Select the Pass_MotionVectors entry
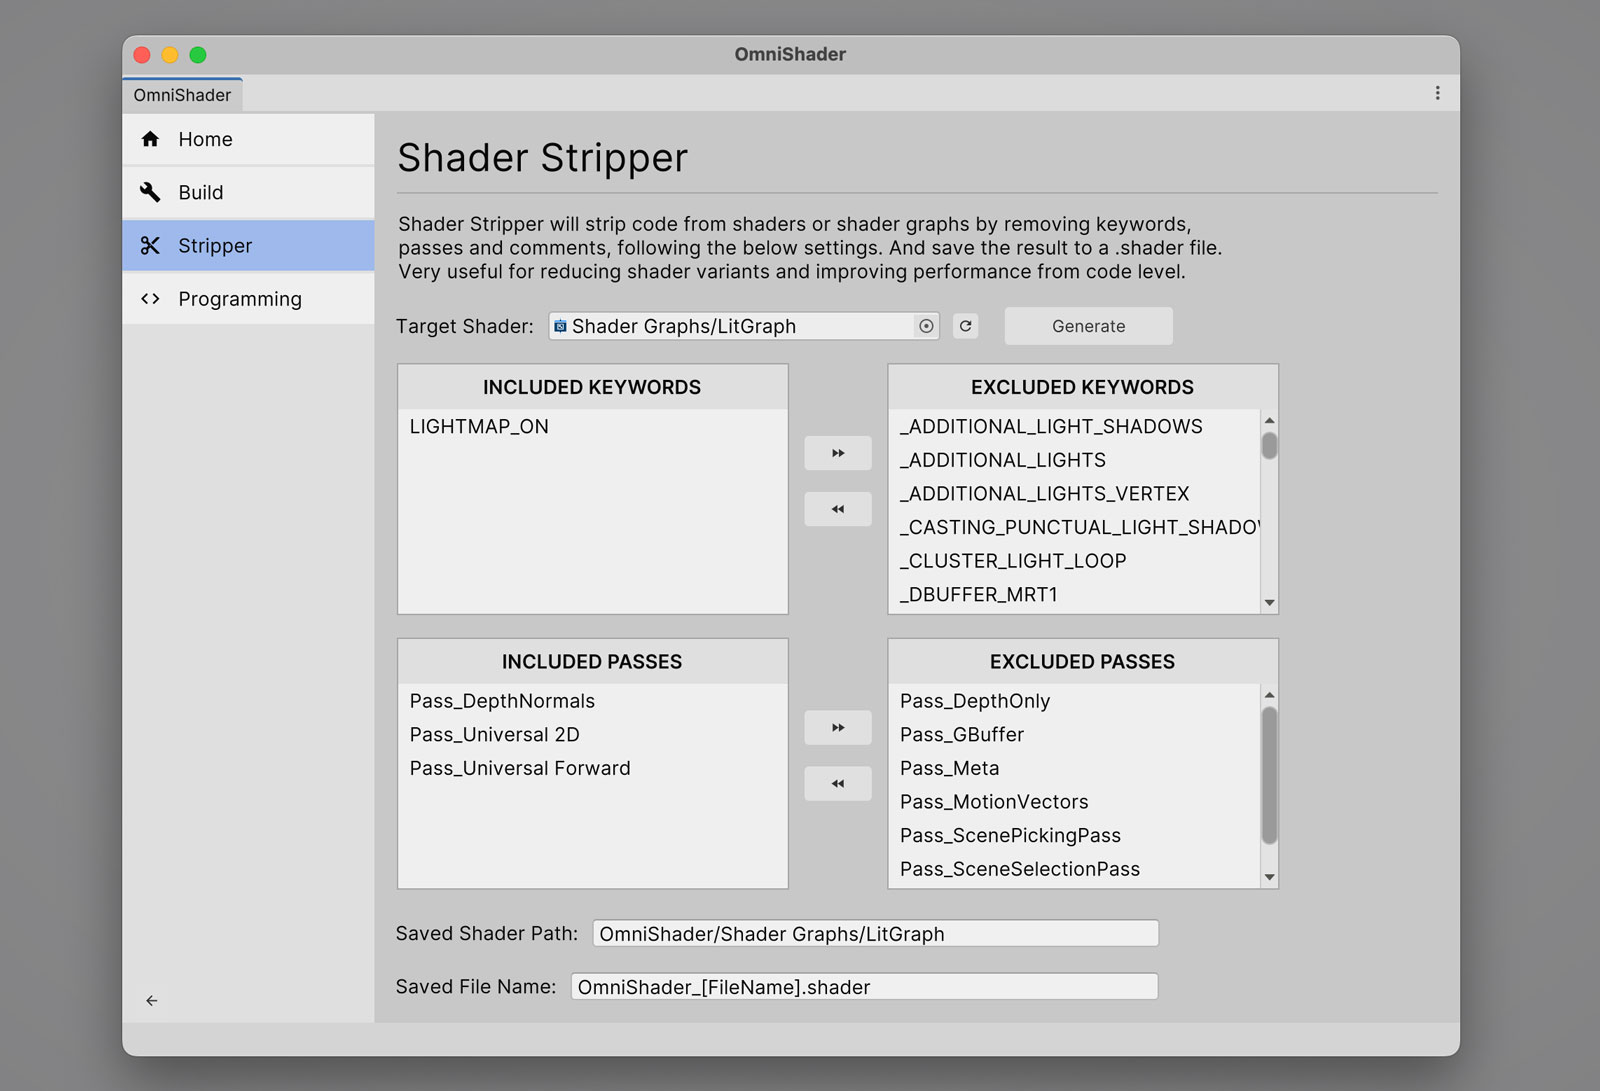 pyautogui.click(x=1074, y=802)
